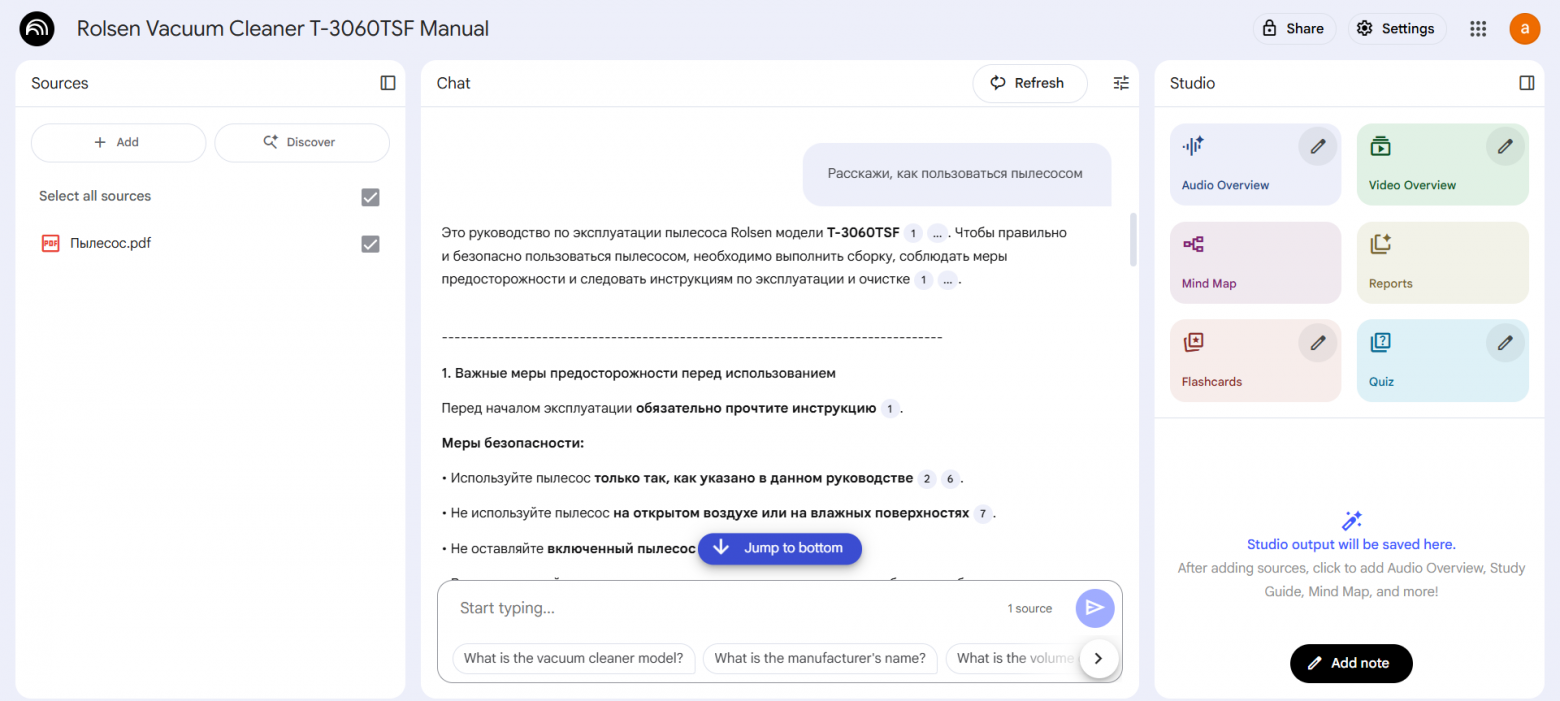Toggle the Пылесос.pdf source checkbox
The width and height of the screenshot is (1560, 701).
370,242
